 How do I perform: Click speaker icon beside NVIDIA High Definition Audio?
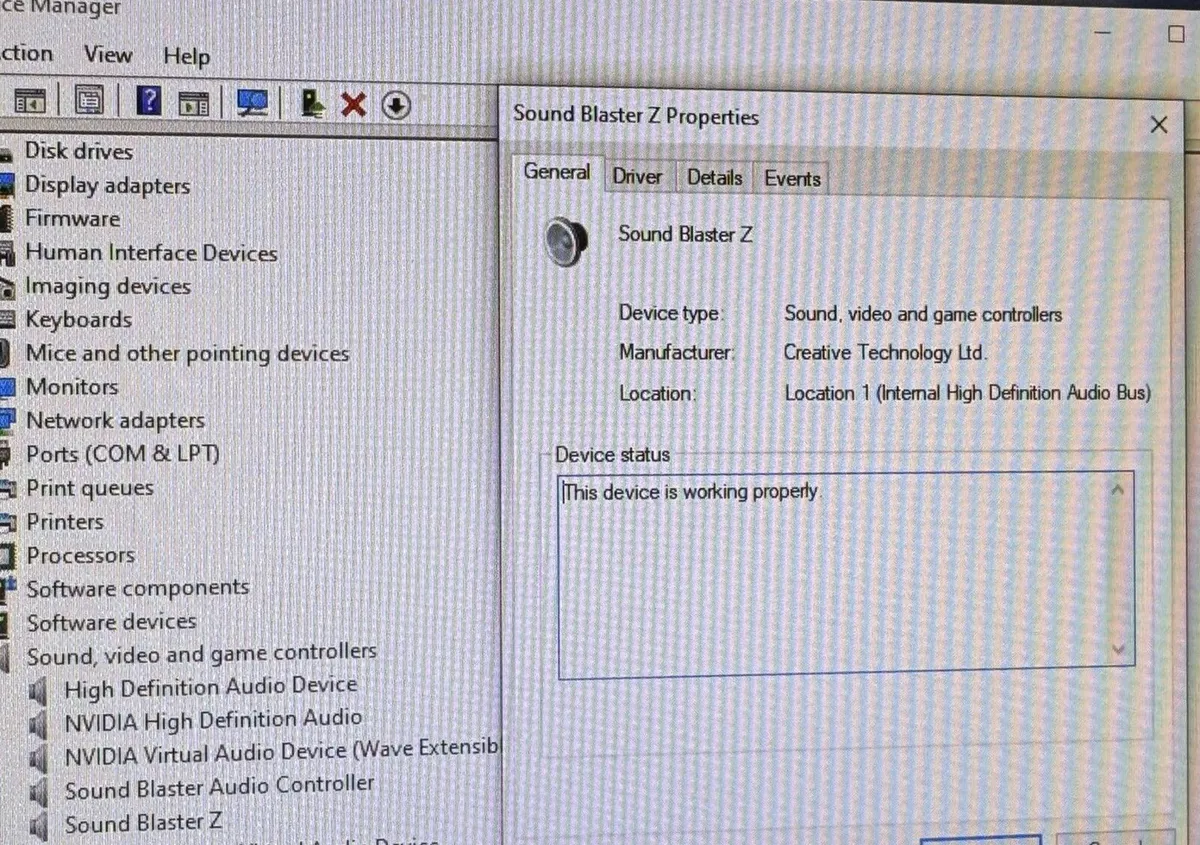click(x=39, y=724)
